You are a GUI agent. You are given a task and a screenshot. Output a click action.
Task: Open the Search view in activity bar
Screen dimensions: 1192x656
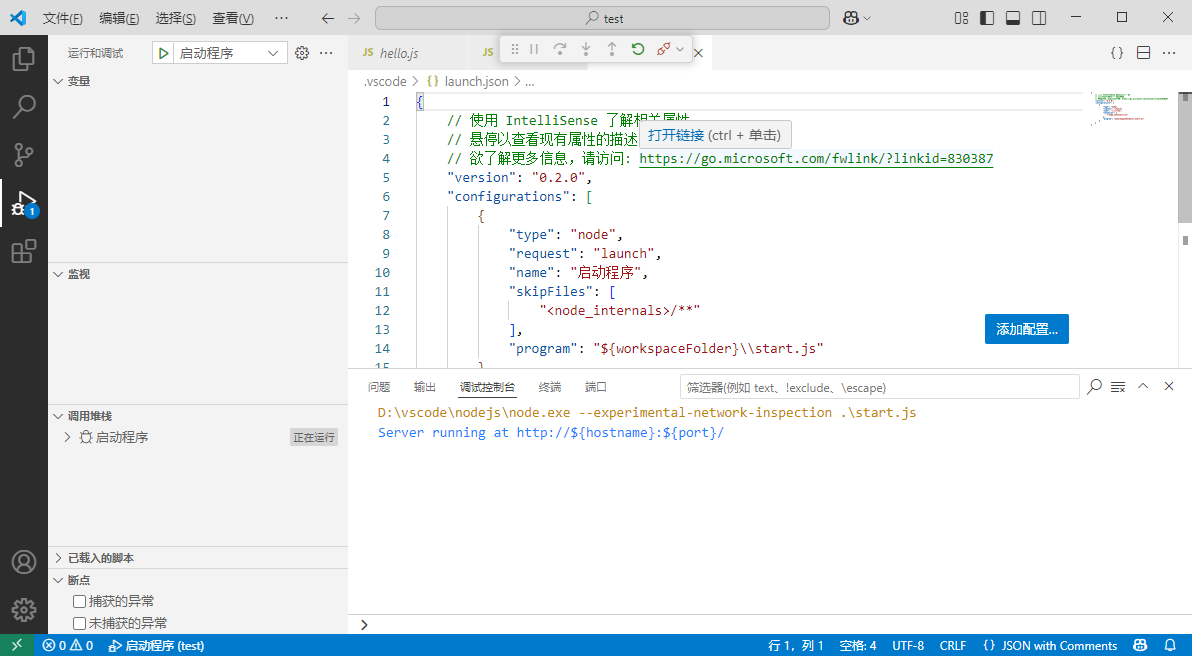coord(24,106)
